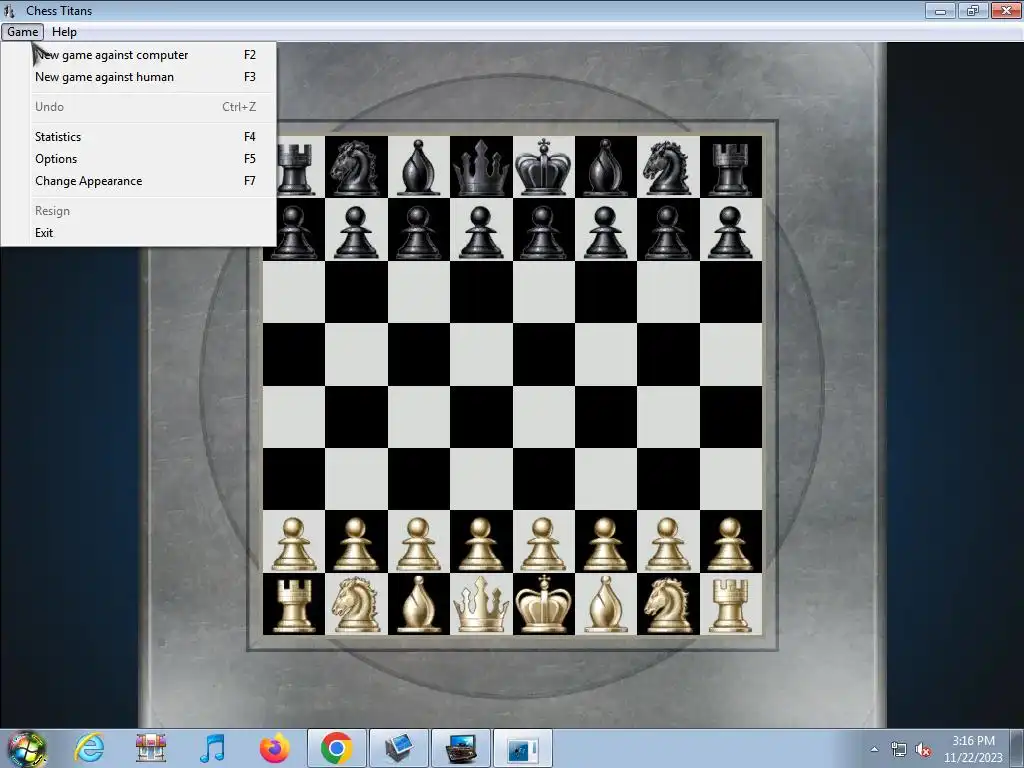Open Firefox from the taskbar
This screenshot has height=768, width=1024.
coord(274,748)
